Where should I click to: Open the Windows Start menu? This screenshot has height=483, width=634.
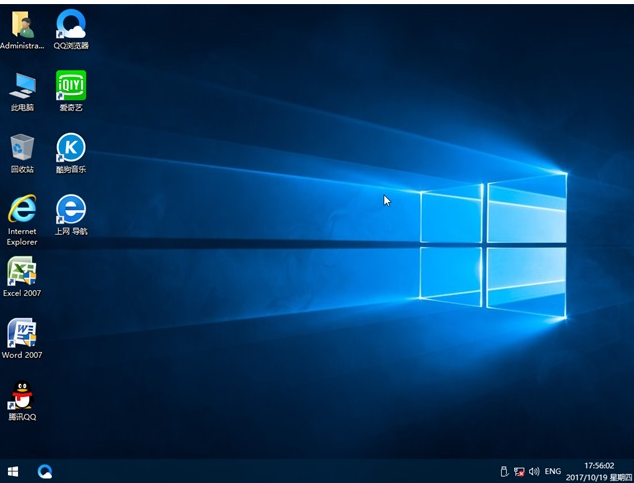(x=14, y=470)
